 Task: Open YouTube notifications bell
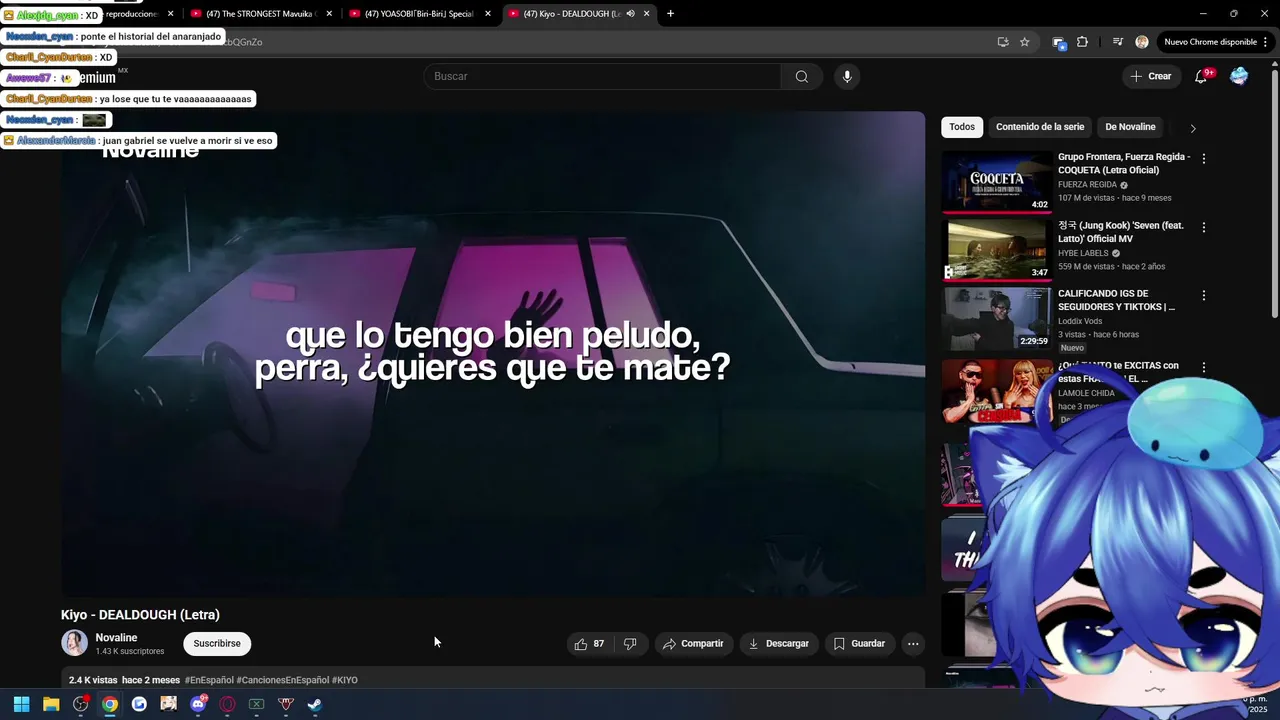coord(1202,77)
